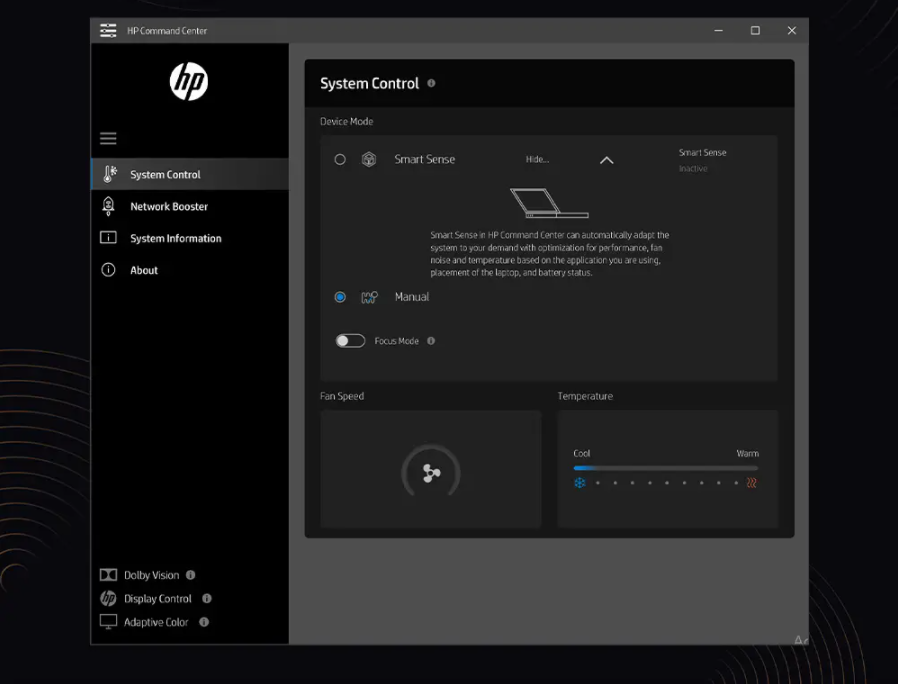Click the Cool to Warm temperature slider bar
Viewport: 898px width, 684px height.
tap(665, 467)
